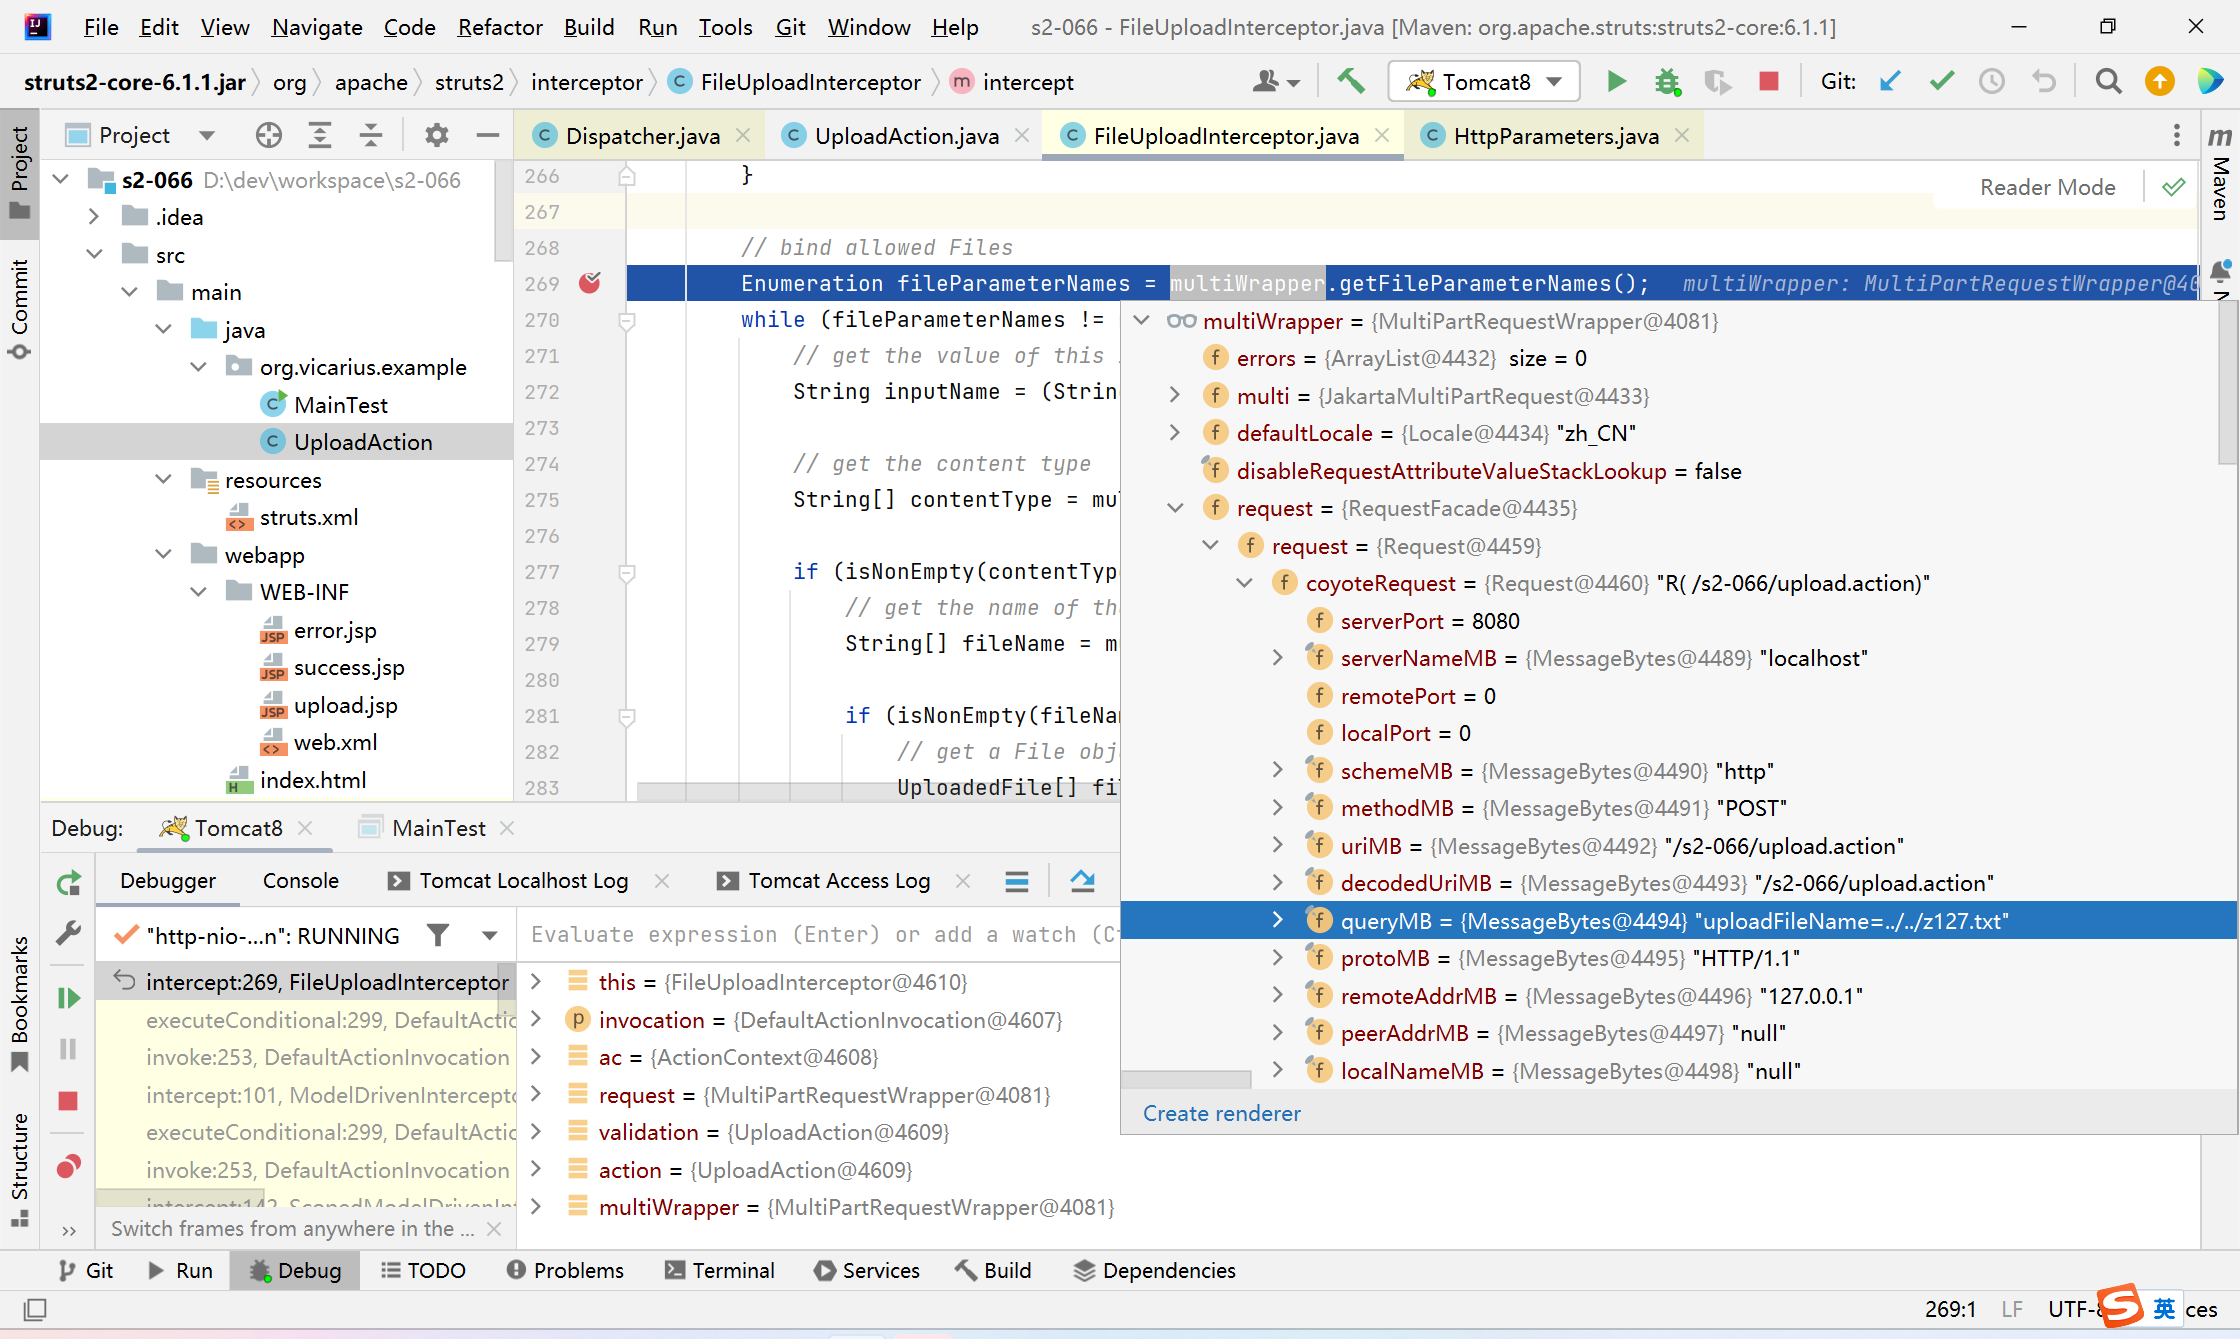The image size is (2240, 1339).
Task: Click the Create renderer link
Action: click(x=1221, y=1113)
